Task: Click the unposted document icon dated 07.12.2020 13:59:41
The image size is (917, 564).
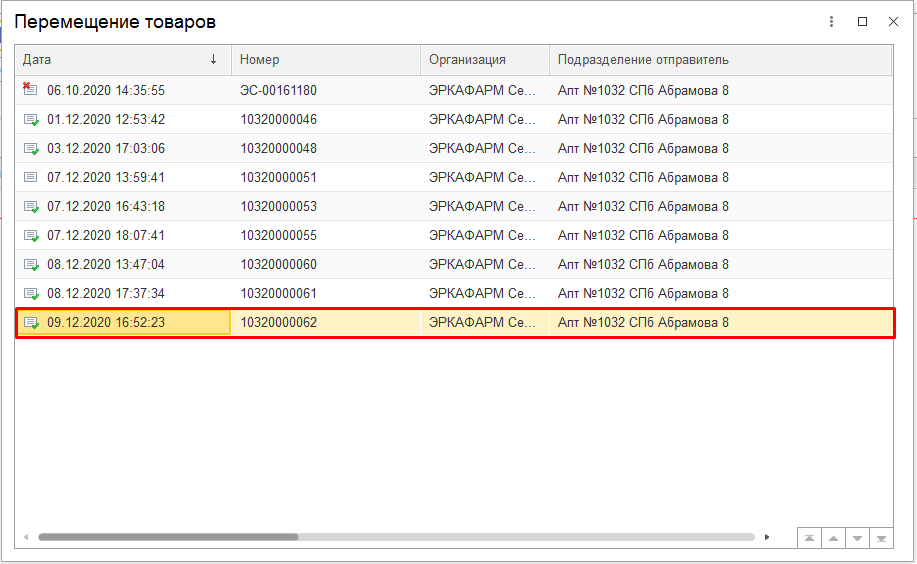Action: point(31,178)
